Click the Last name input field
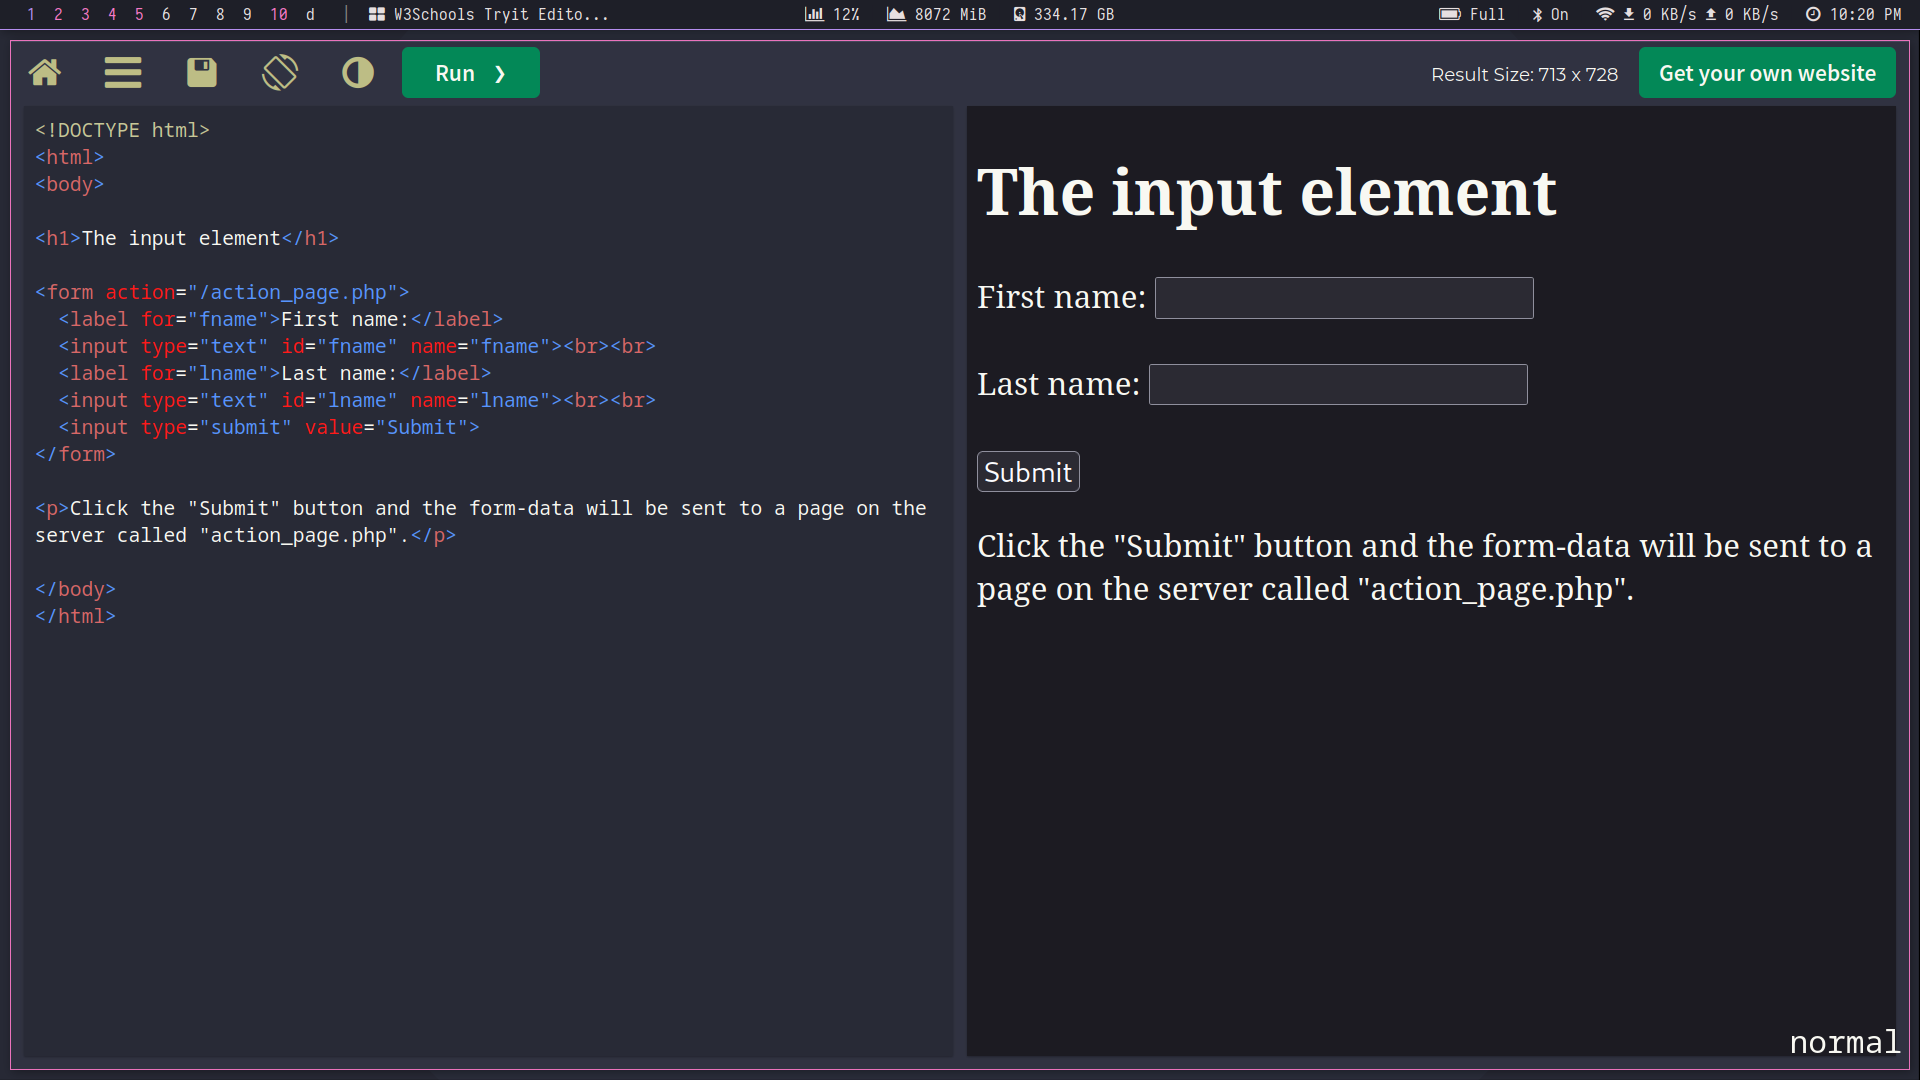This screenshot has width=1920, height=1080. (1337, 385)
